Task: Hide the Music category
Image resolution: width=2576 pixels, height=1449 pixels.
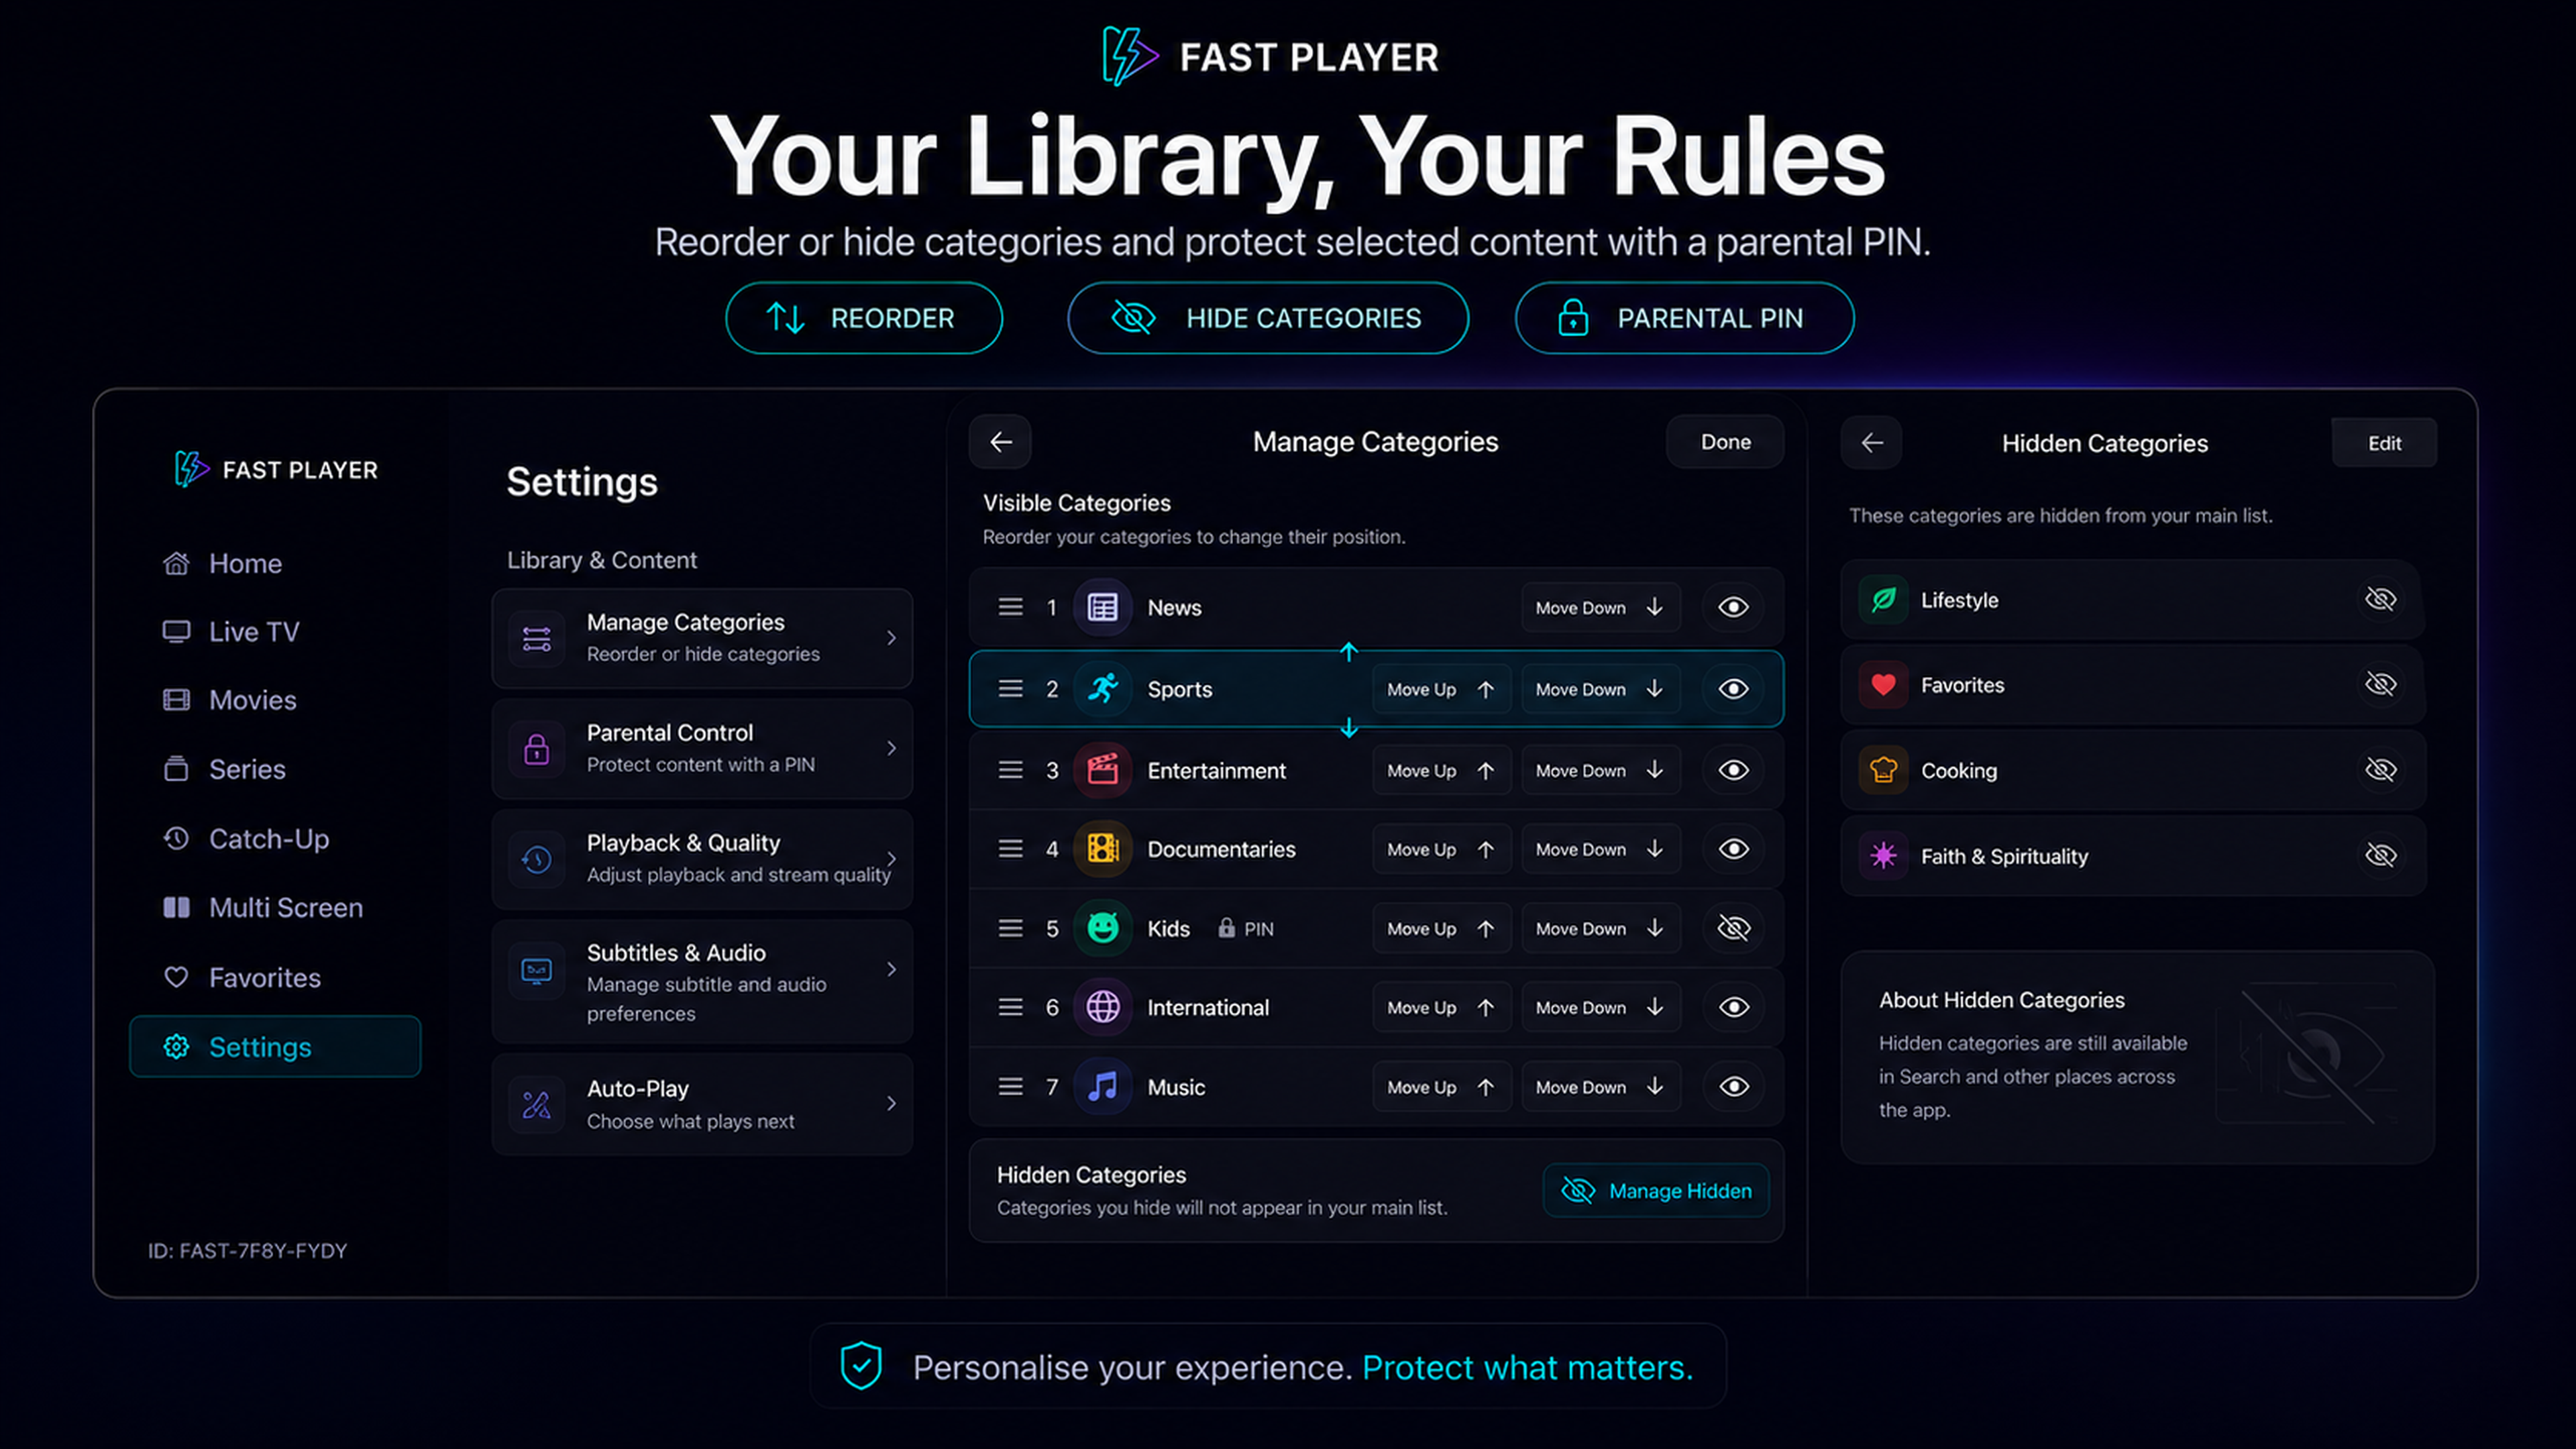Action: point(1733,1087)
